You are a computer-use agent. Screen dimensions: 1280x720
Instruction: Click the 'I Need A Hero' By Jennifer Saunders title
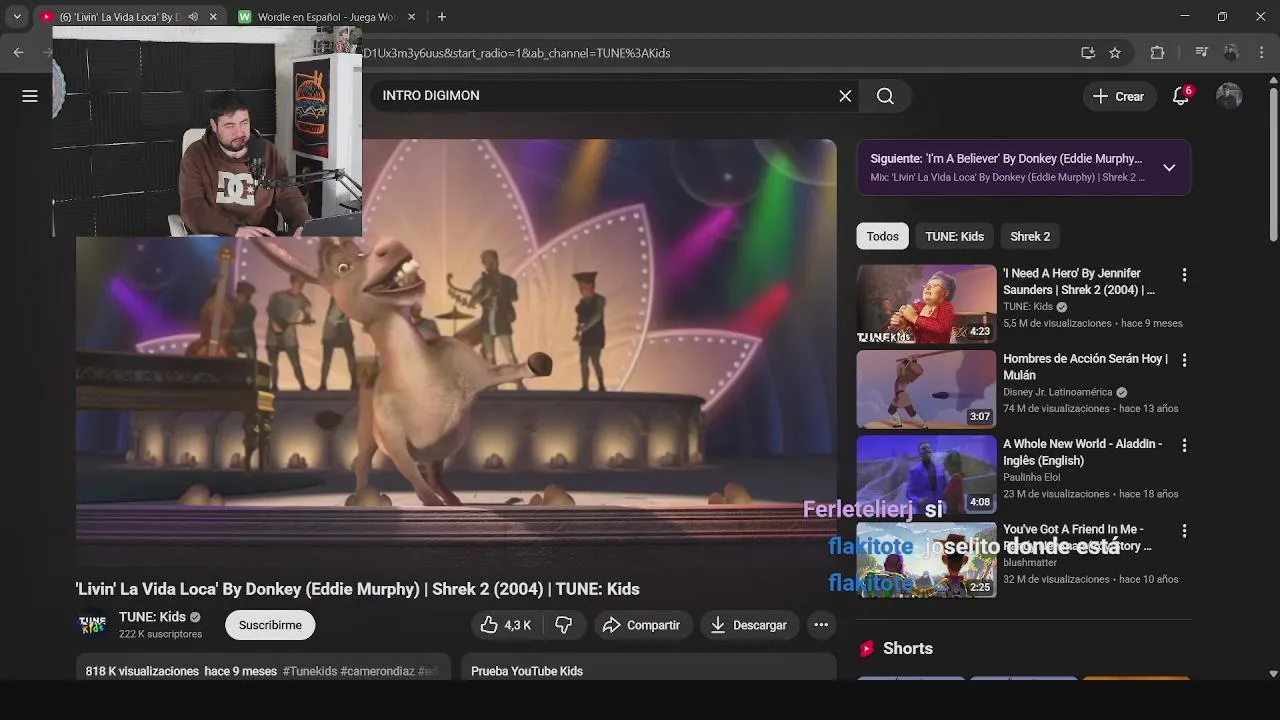1078,281
